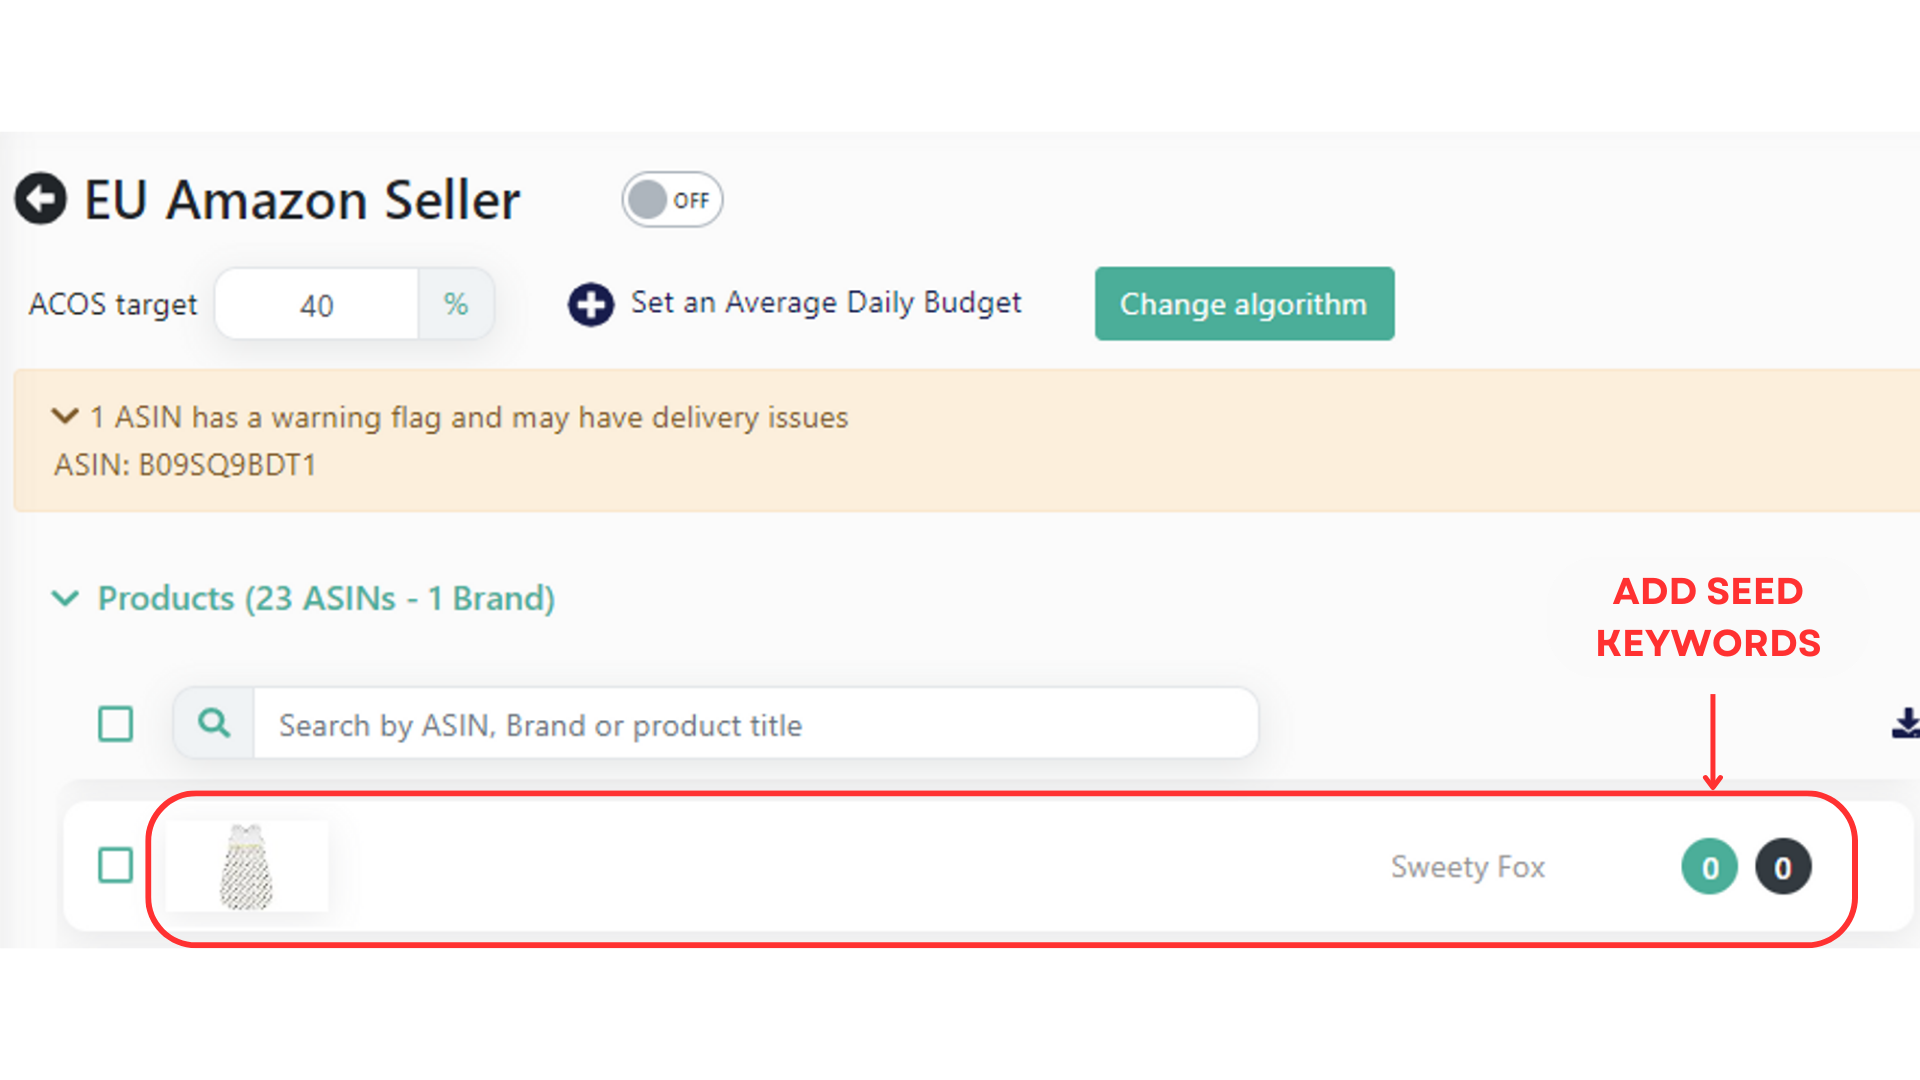Screen dimensions: 1920x1080
Task: Click the green 0 keyword badge
Action: (x=1710, y=867)
